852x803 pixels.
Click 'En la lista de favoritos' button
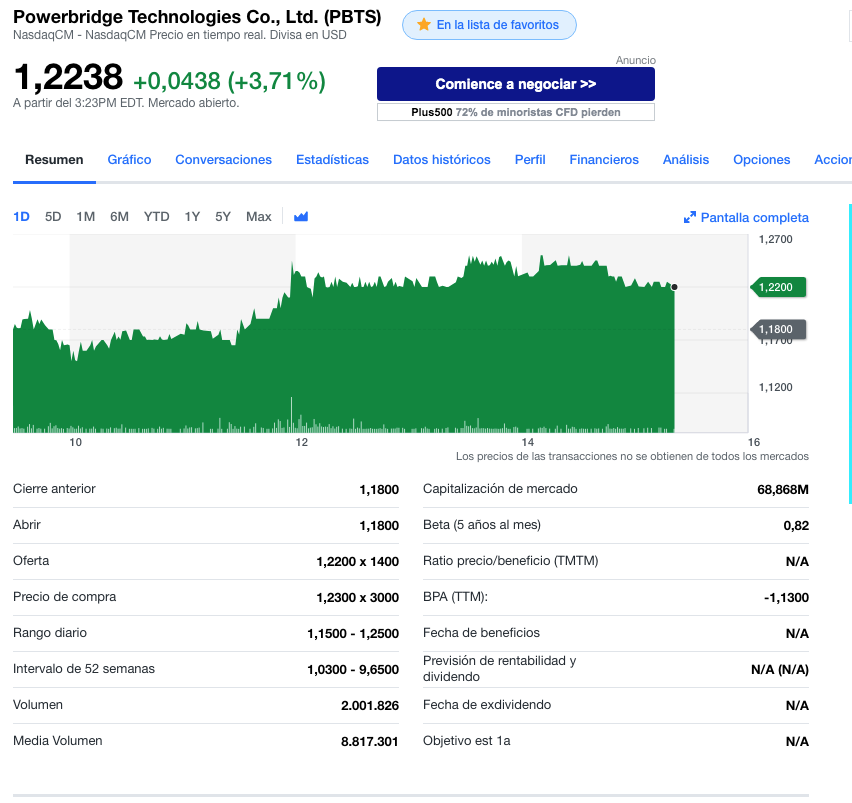pyautogui.click(x=489, y=25)
